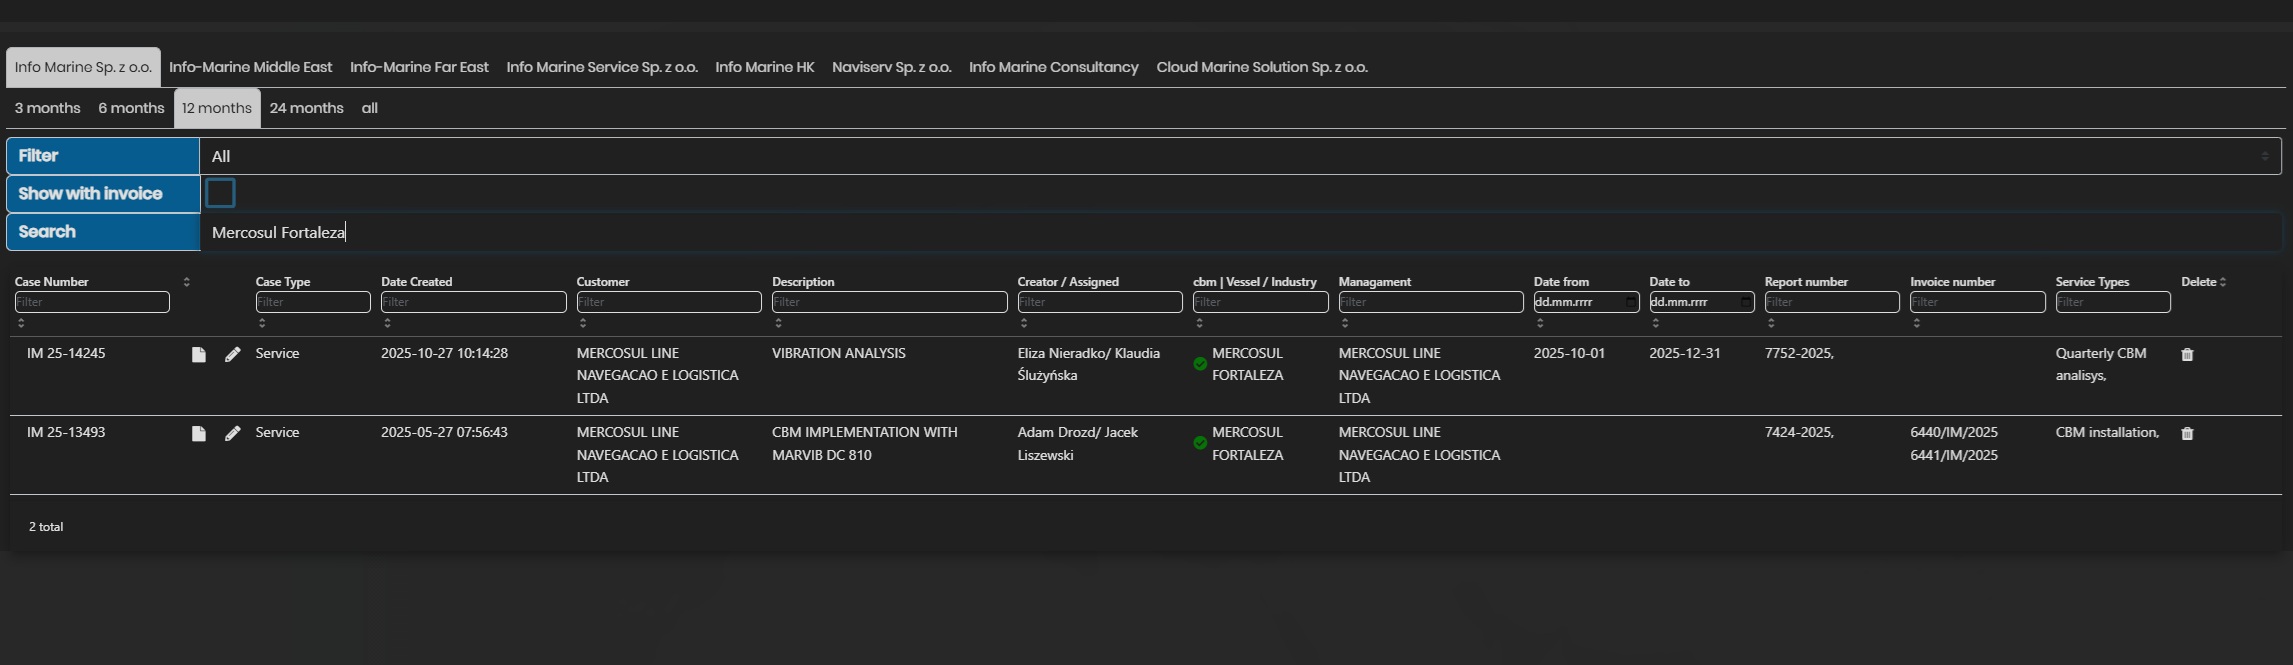Sort by Case Number column arrows

pyautogui.click(x=186, y=282)
